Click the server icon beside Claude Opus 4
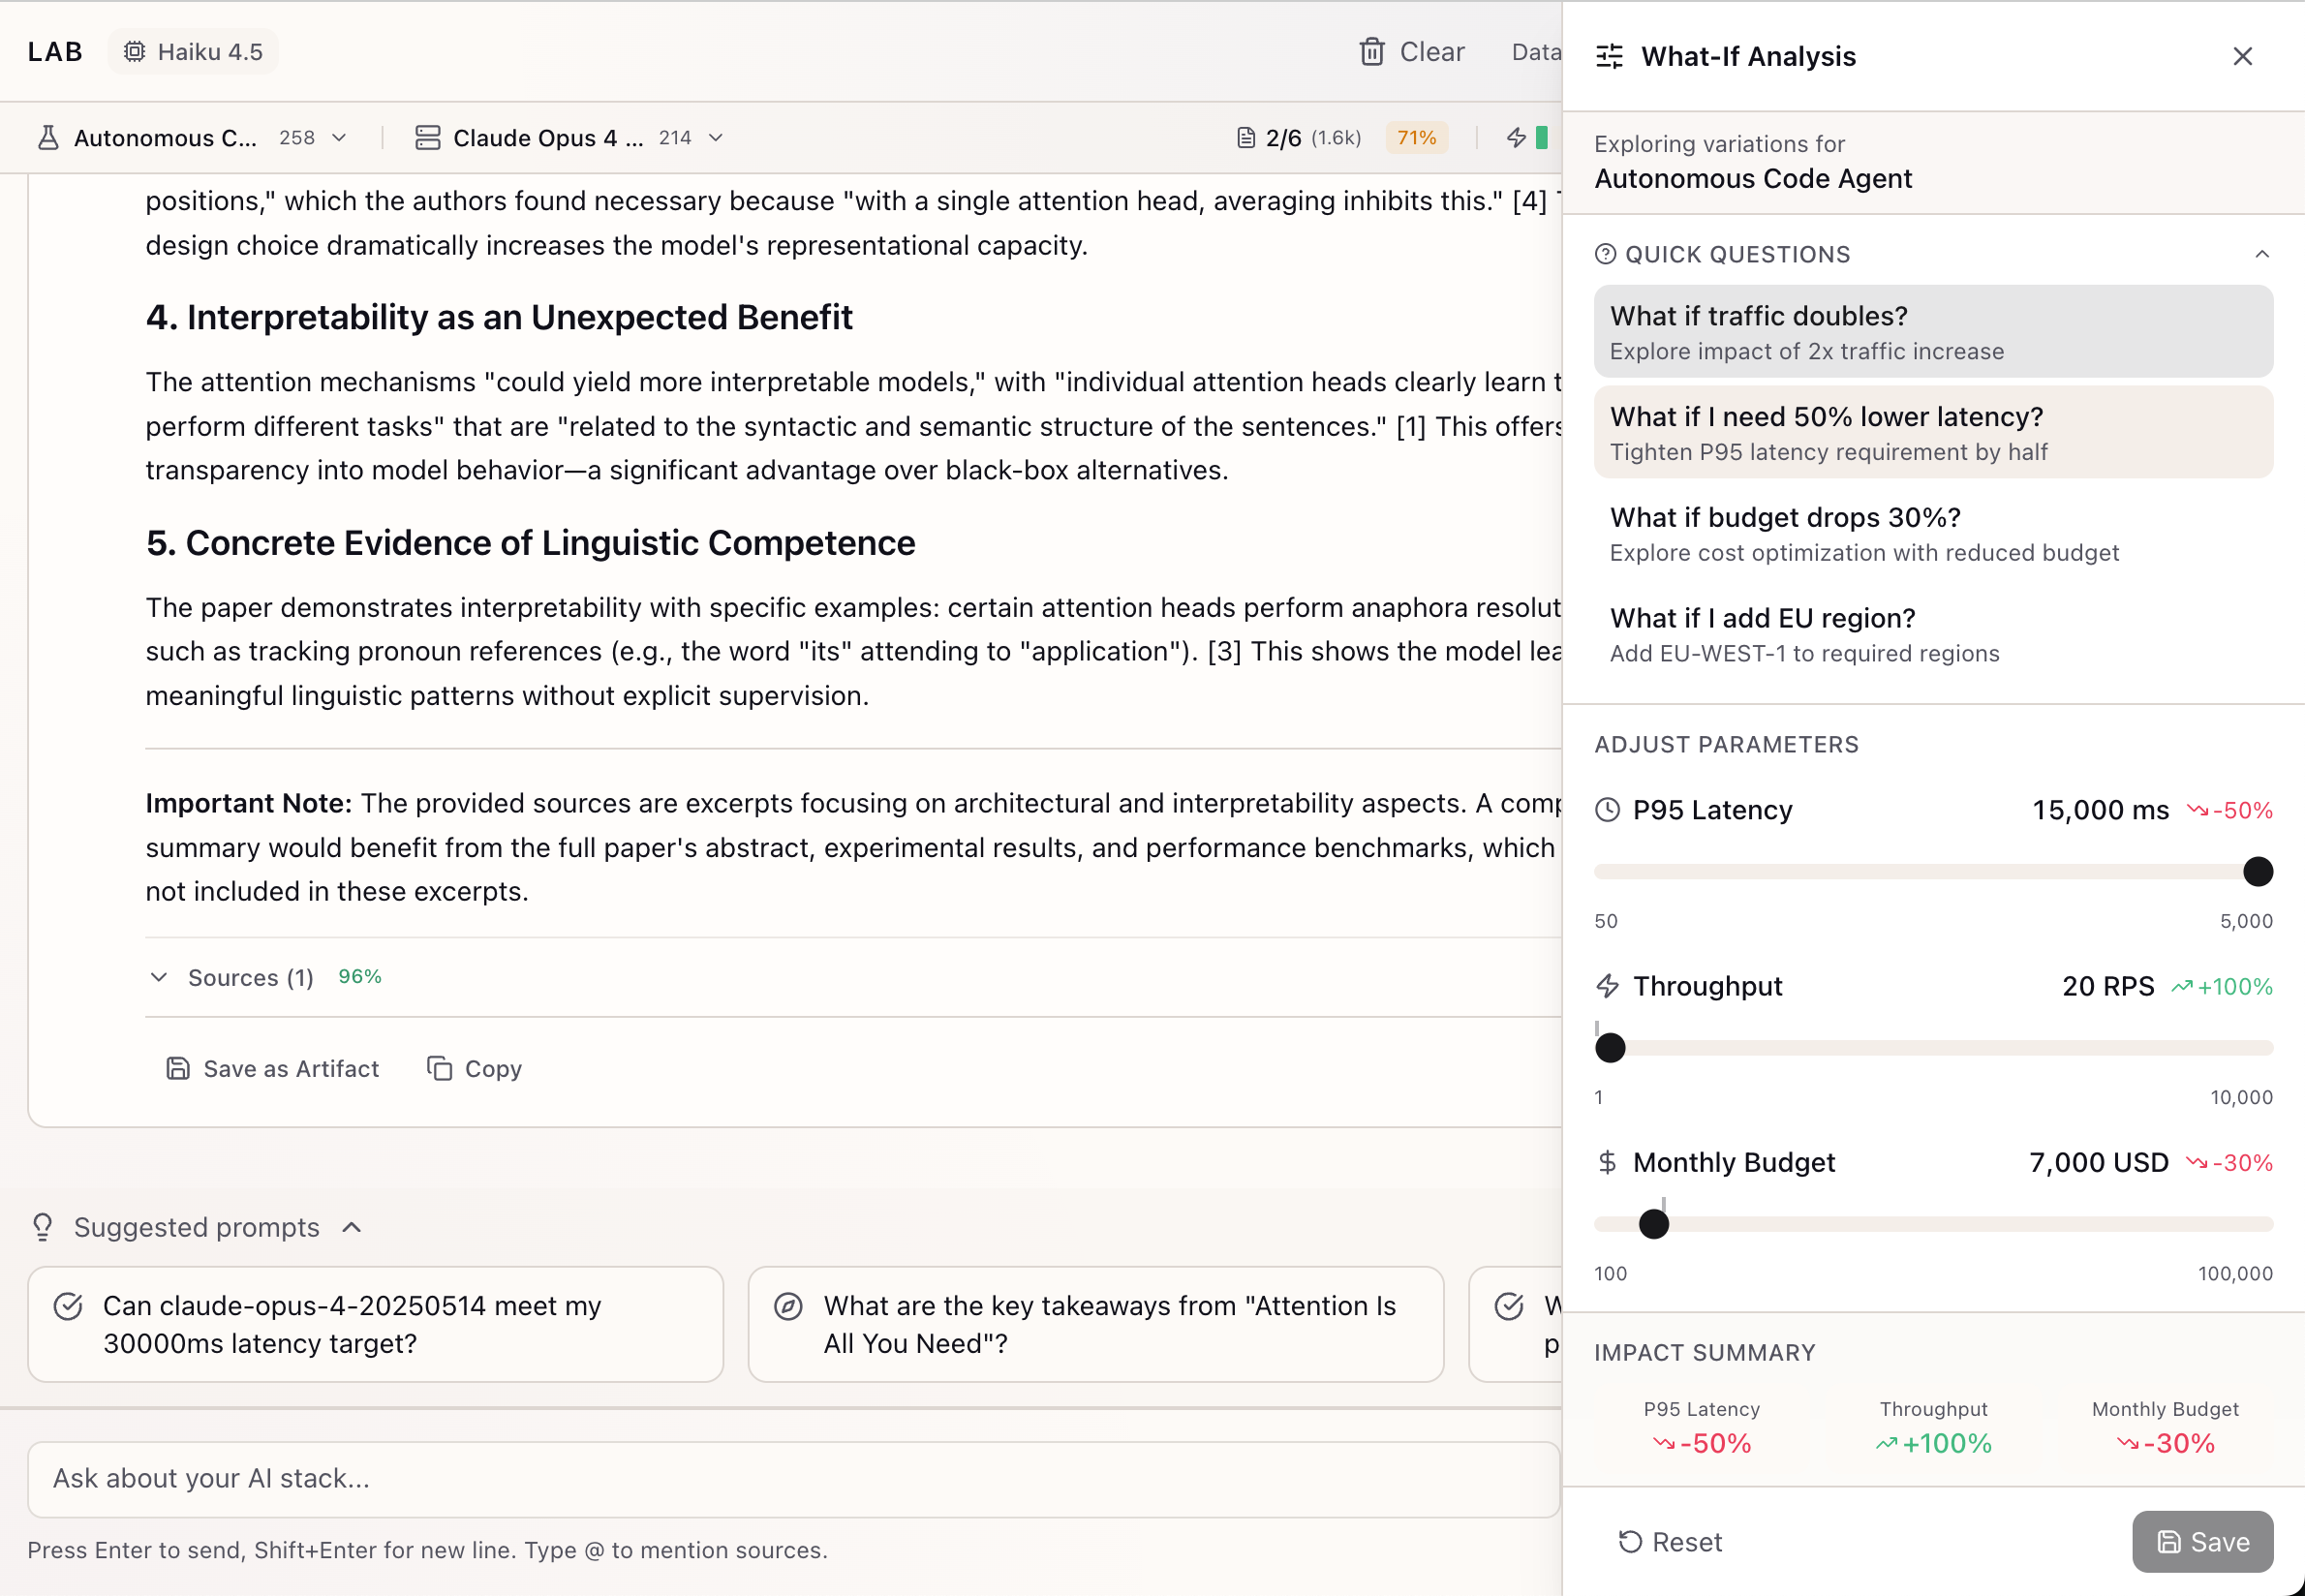2305x1596 pixels. tap(428, 138)
